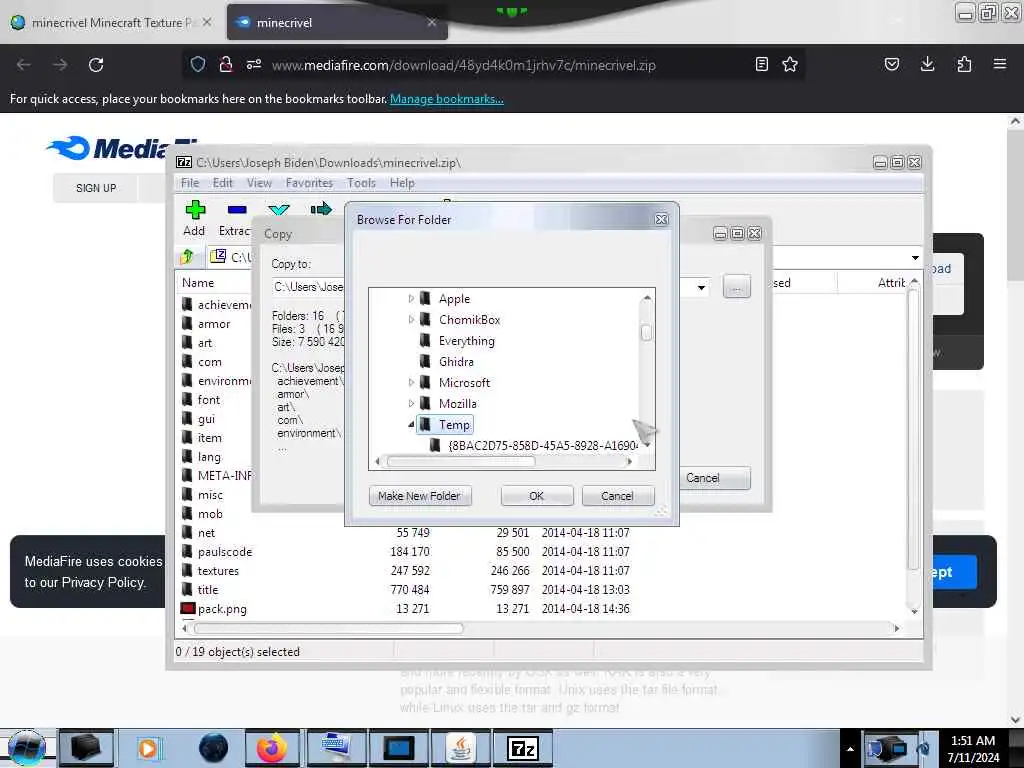Click Firefox reload page icon
Screen dimensions: 1024x768
click(96, 65)
